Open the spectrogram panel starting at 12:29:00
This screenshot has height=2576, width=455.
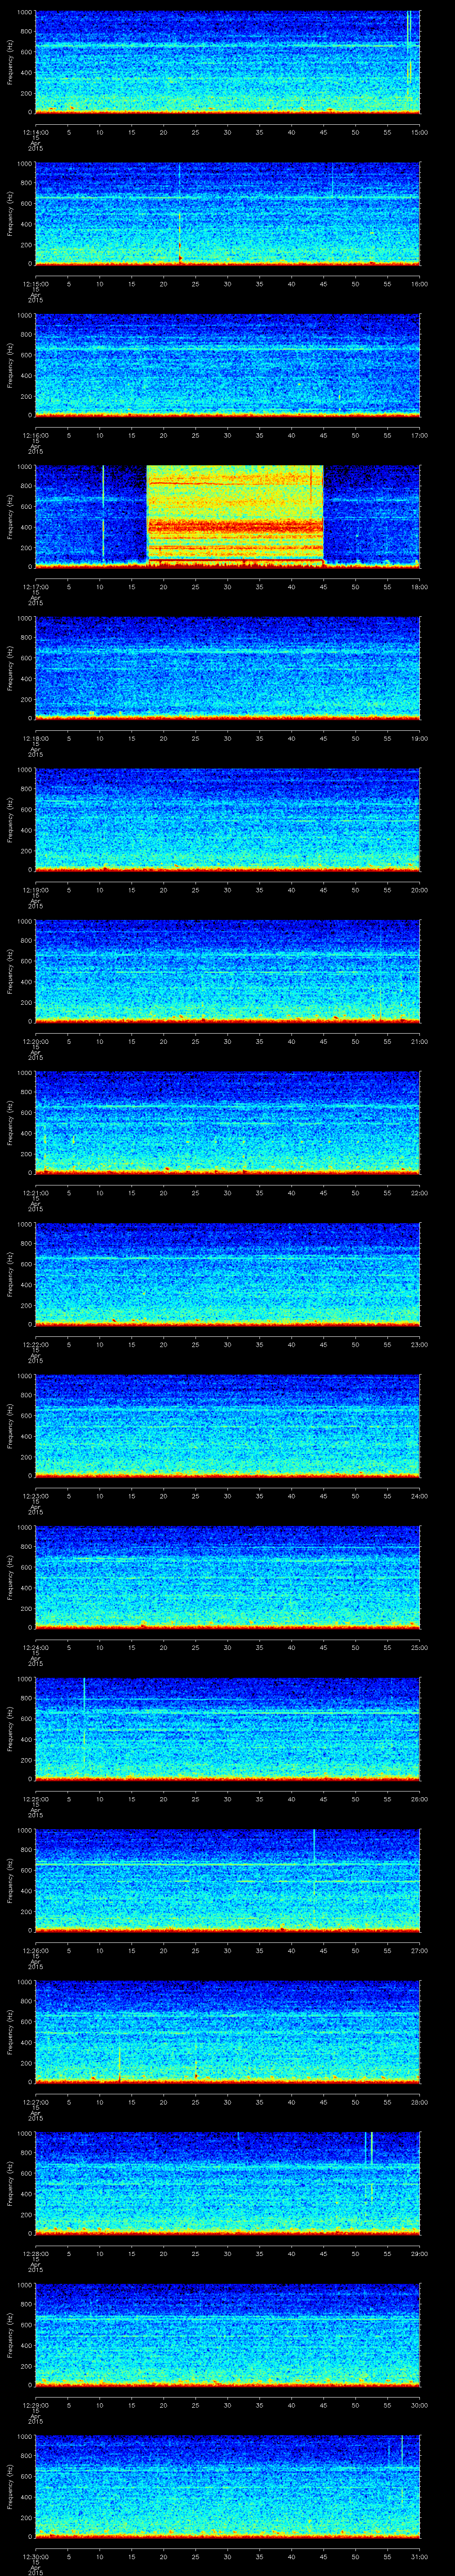228,2335
